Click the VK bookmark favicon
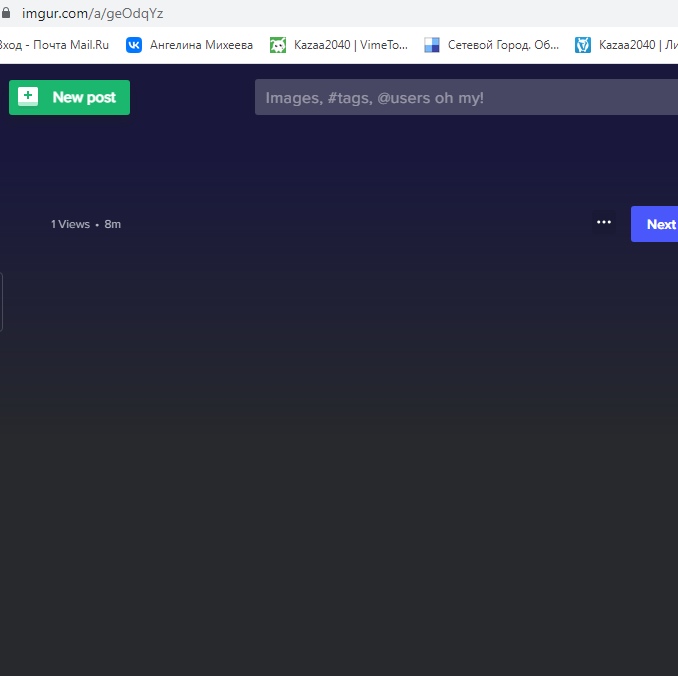 point(134,44)
